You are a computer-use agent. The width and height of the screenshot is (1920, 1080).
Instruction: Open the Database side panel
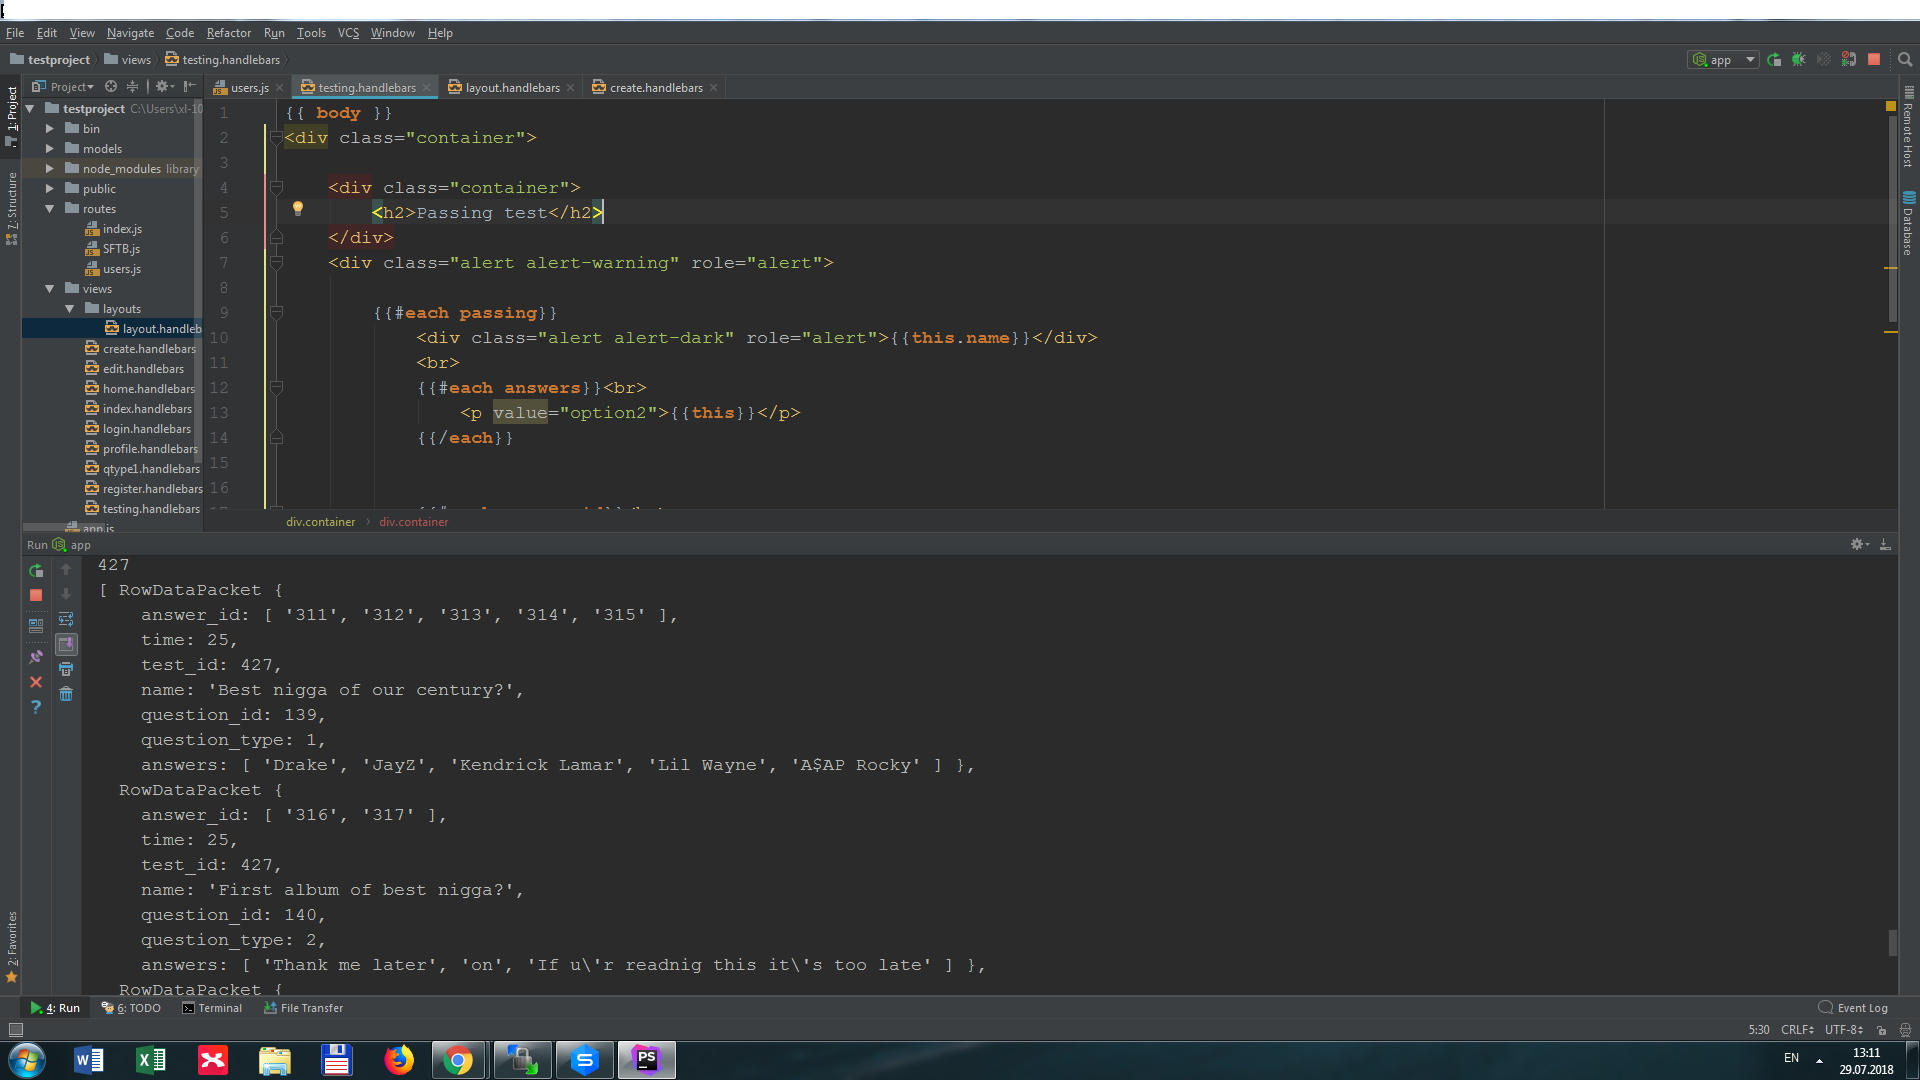click(x=1908, y=224)
